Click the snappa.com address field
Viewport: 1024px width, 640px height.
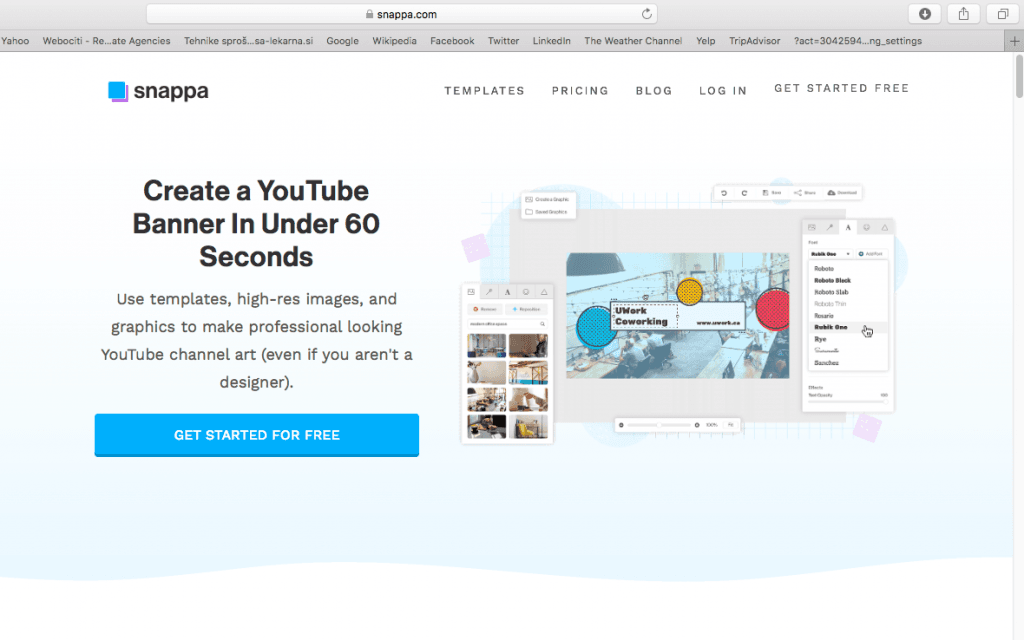pyautogui.click(x=401, y=14)
